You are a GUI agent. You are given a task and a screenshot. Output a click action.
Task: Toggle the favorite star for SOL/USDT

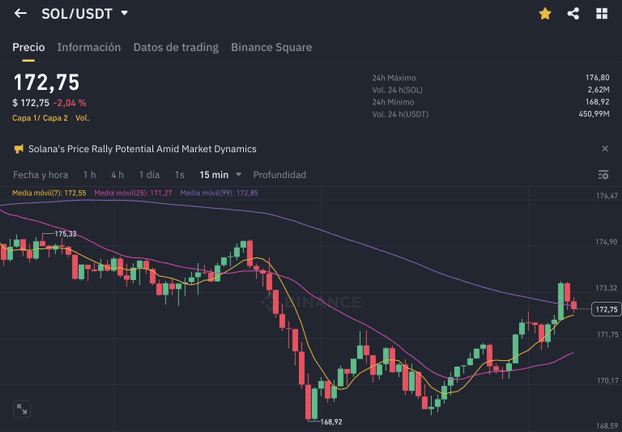[x=545, y=14]
